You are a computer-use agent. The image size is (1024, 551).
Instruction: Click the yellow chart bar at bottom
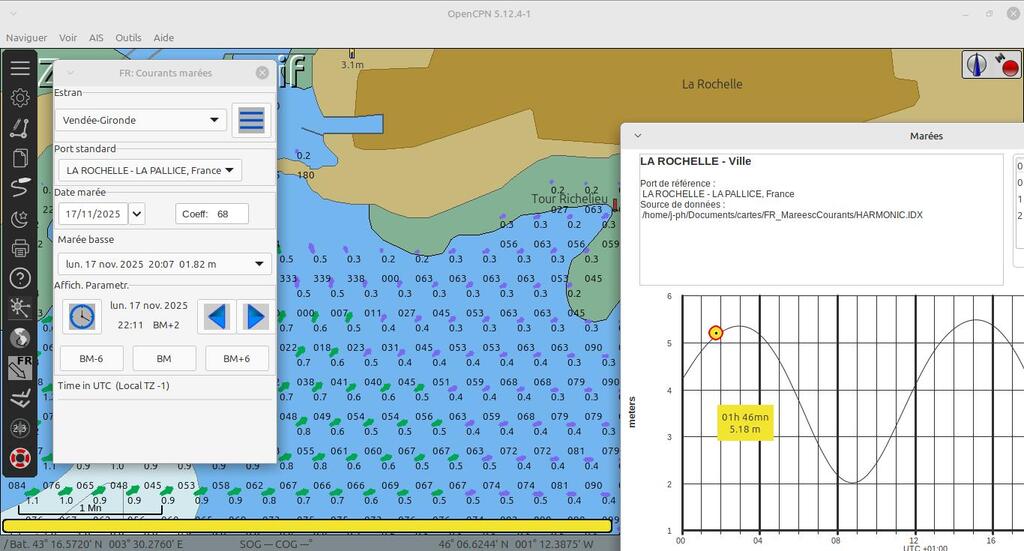click(x=307, y=526)
